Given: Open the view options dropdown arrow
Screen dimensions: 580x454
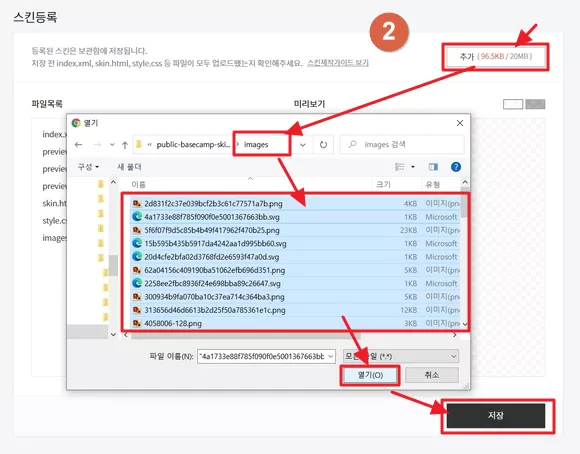Looking at the screenshot, I should pyautogui.click(x=413, y=167).
